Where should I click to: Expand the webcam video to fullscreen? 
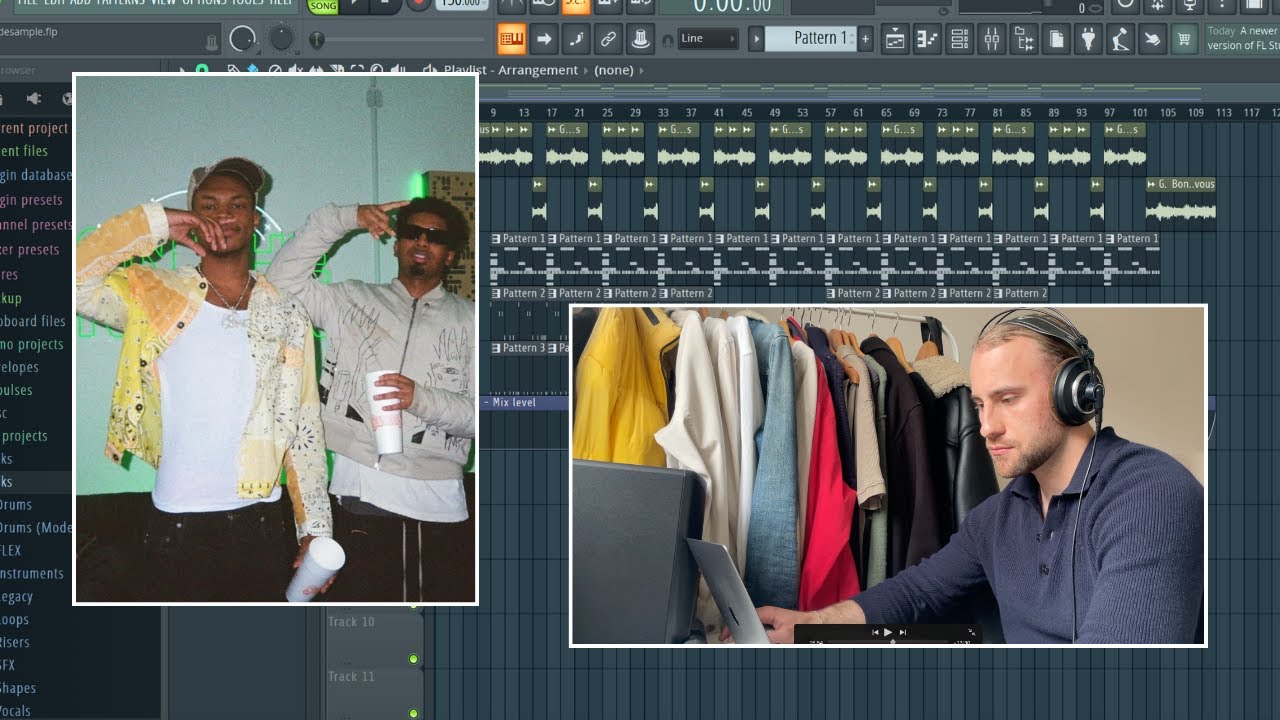tap(971, 632)
